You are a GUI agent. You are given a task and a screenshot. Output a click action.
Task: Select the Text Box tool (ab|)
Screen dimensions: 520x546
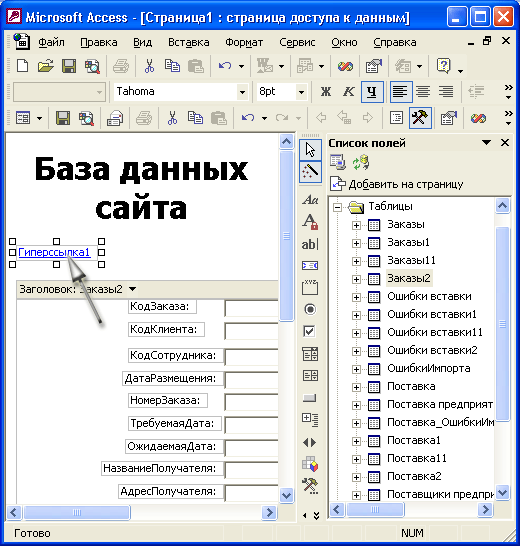310,244
